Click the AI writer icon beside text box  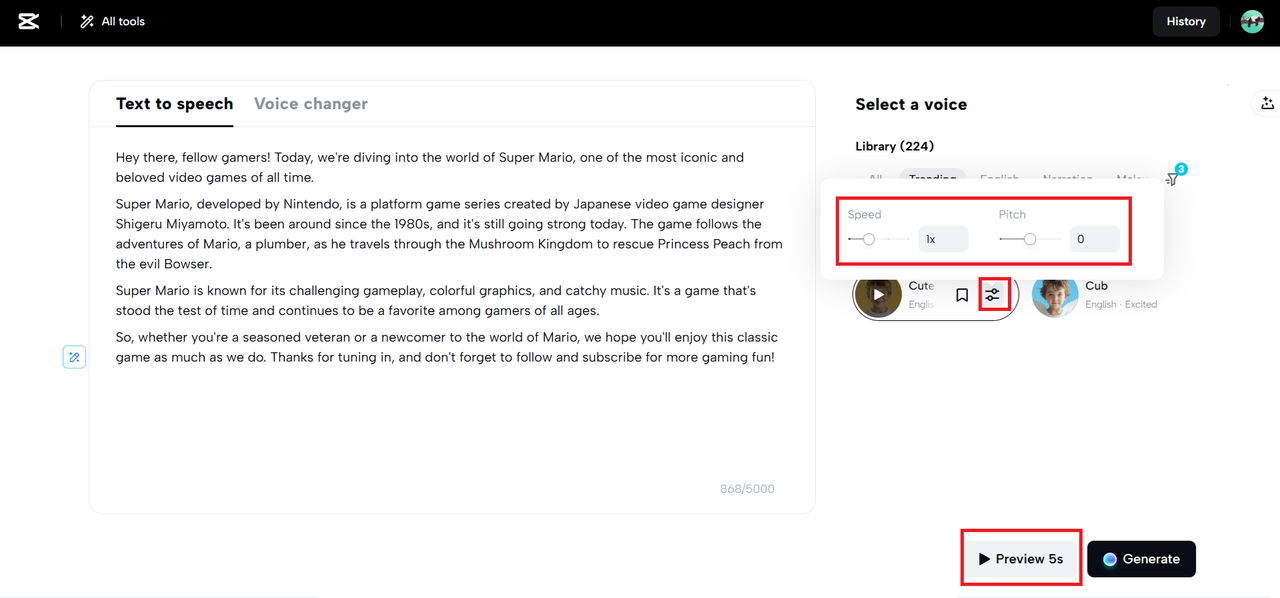click(x=74, y=357)
